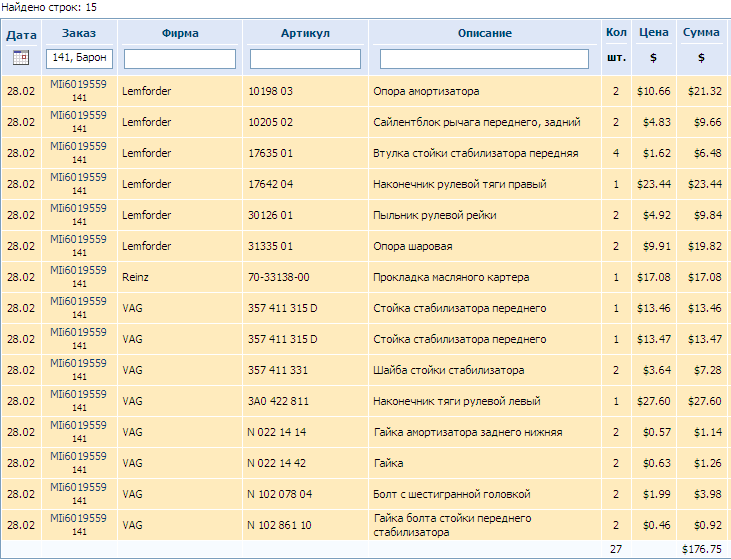The image size is (731, 560).
Task: Click the Сумма column header
Action: pos(701,33)
